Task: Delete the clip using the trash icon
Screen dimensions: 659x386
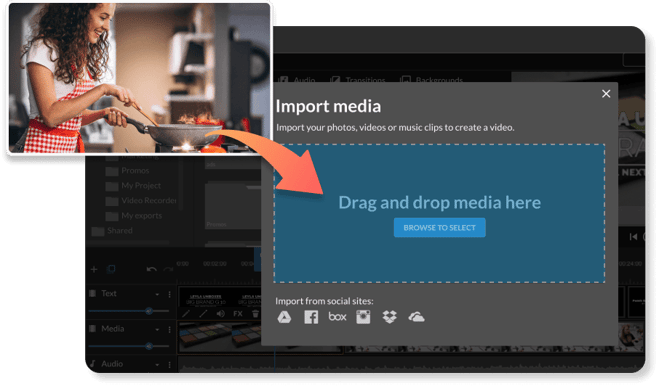Action: tap(256, 314)
